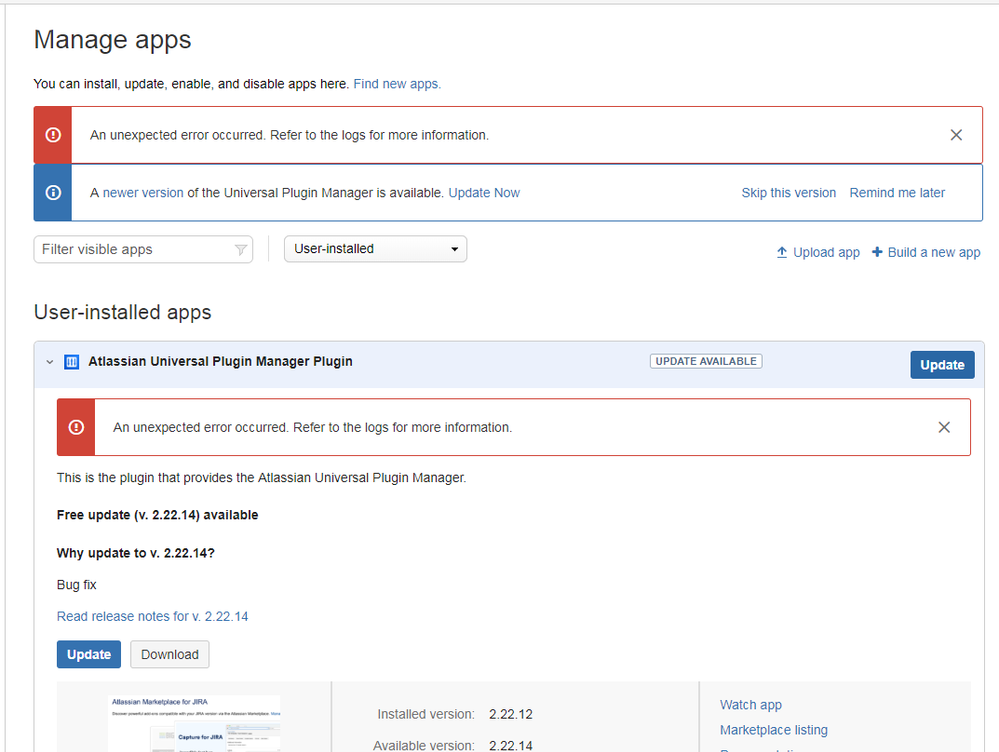Image resolution: width=999 pixels, height=752 pixels.
Task: Open the Find new apps link
Action: [397, 83]
